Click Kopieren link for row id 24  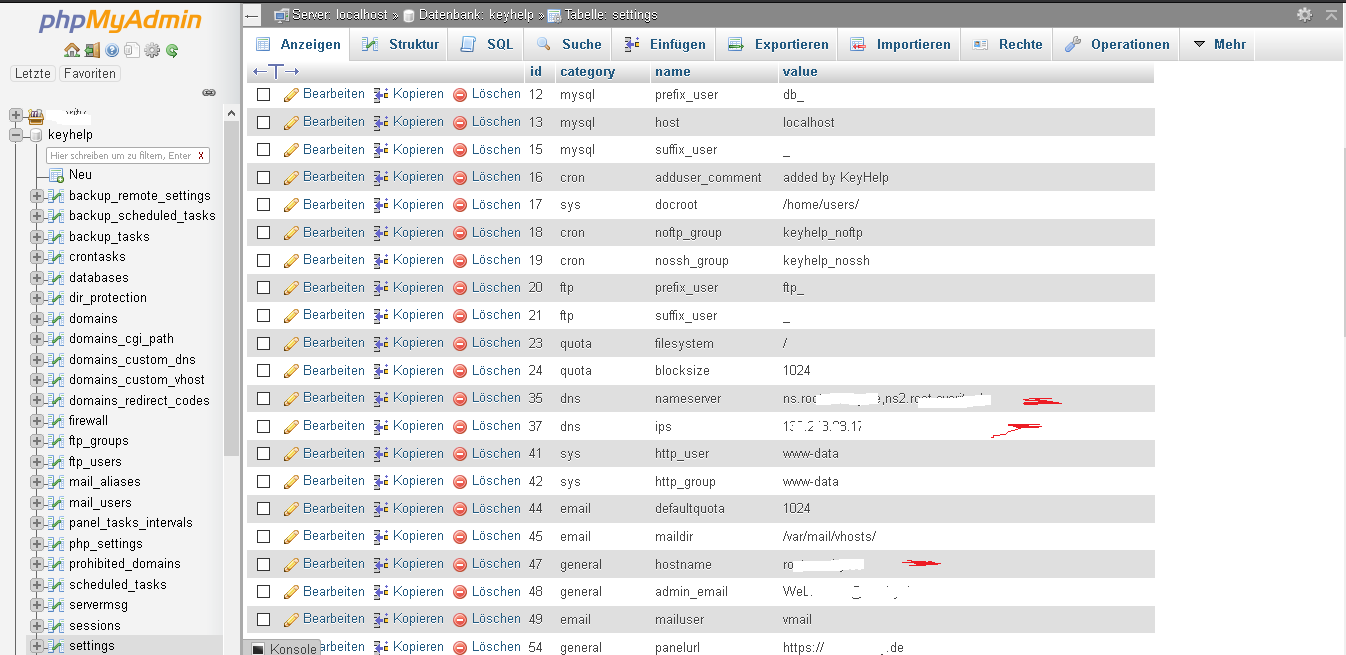tap(417, 370)
